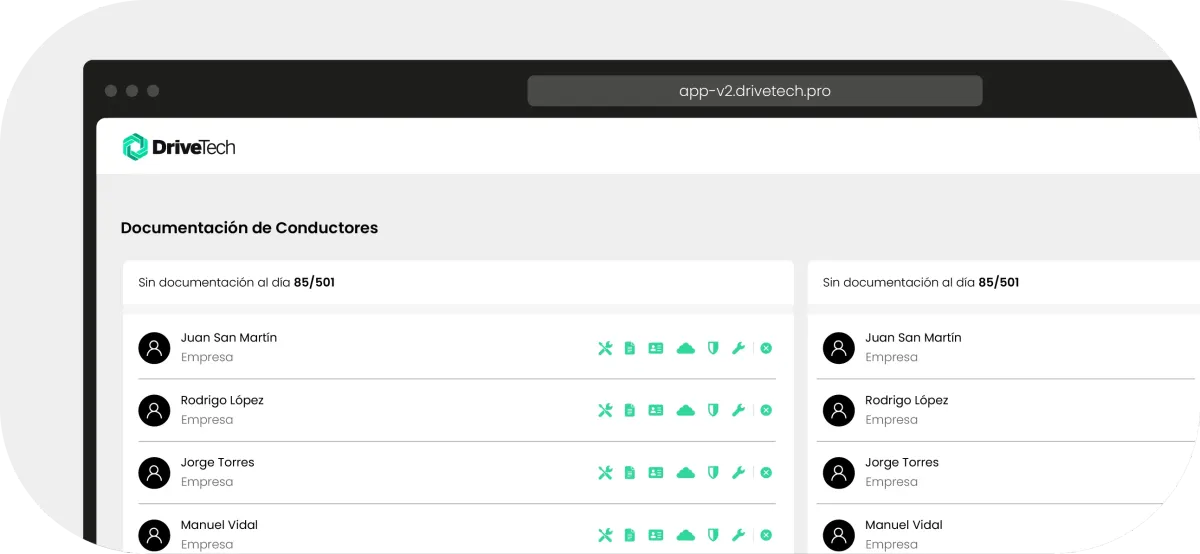Click the DriveTech logo in the header
Screen dimensions: 1200x554
[179, 147]
